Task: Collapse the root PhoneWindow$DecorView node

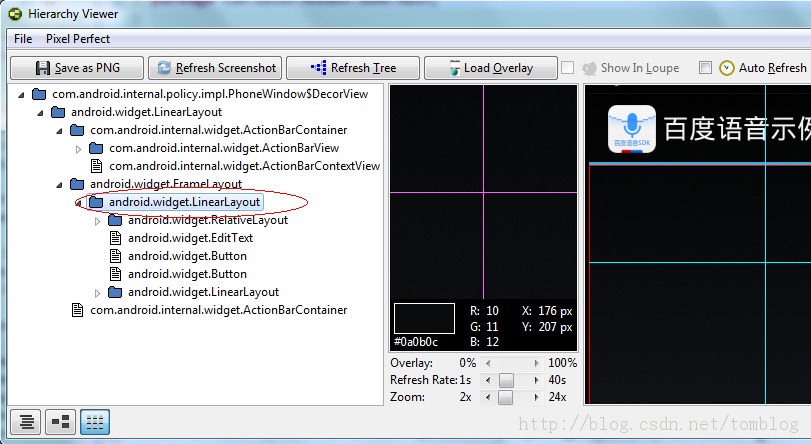Action: coord(22,94)
